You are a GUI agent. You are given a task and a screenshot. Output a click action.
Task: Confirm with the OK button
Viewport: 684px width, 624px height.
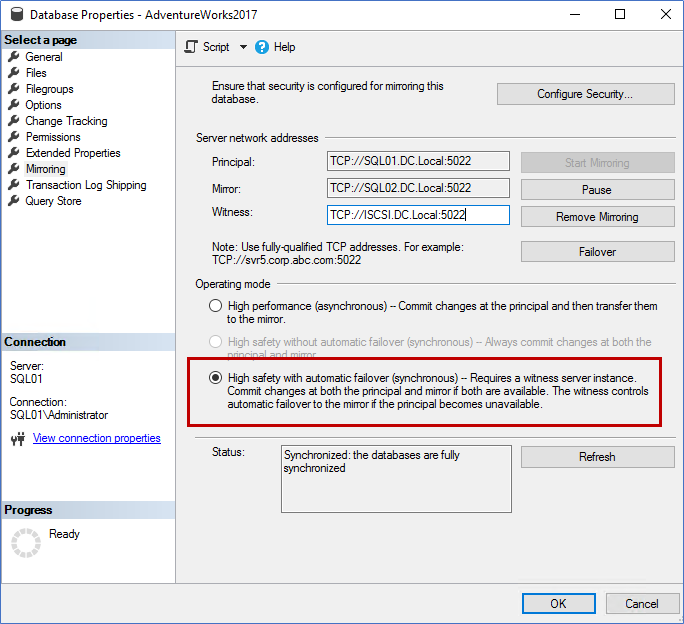point(558,603)
